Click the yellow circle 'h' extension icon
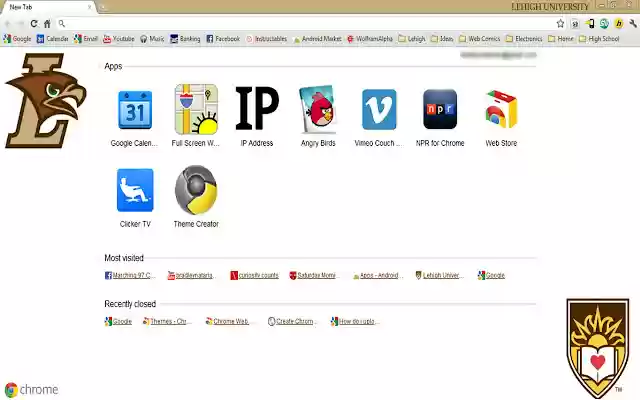This screenshot has height=400, width=640. pyautogui.click(x=619, y=24)
